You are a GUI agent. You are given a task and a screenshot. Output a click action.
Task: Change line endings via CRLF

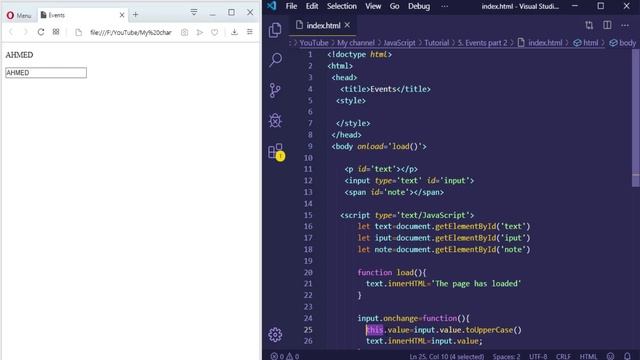point(563,356)
